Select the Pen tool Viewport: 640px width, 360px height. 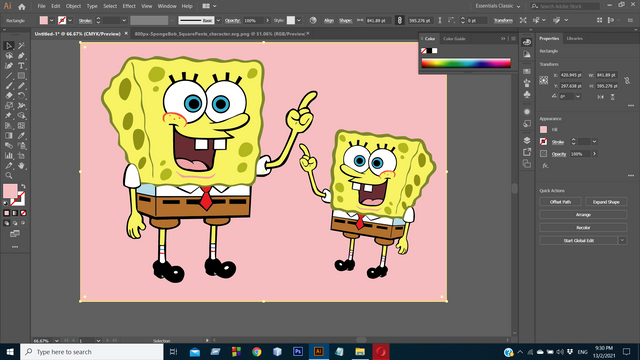pyautogui.click(x=21, y=56)
